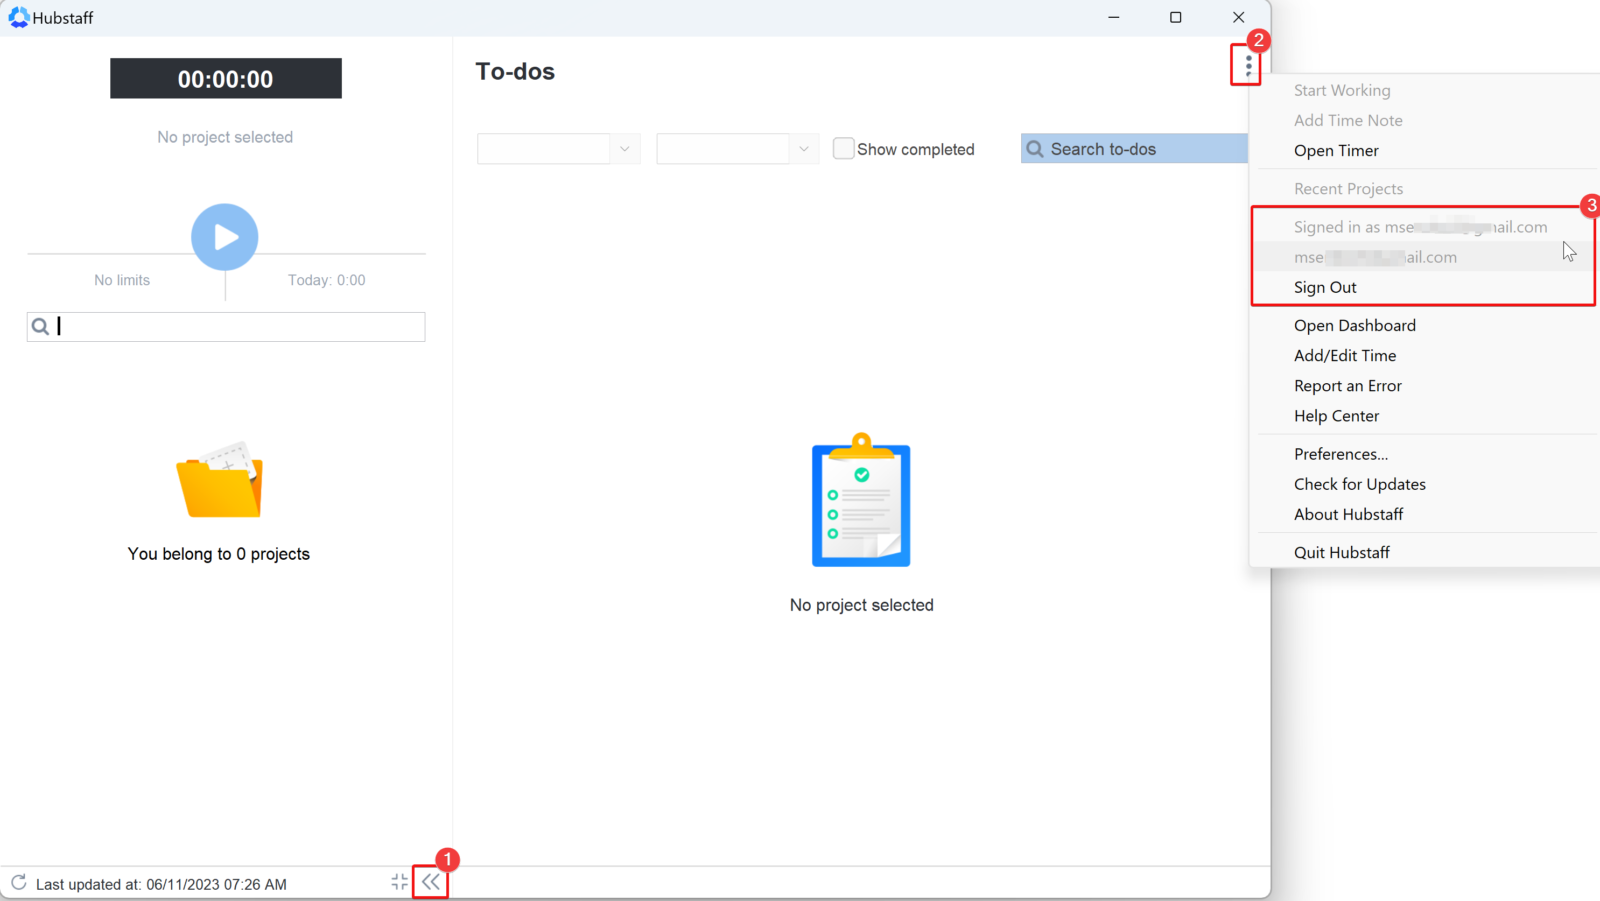Select Check for Updates menu item
1600x901 pixels.
(1360, 484)
